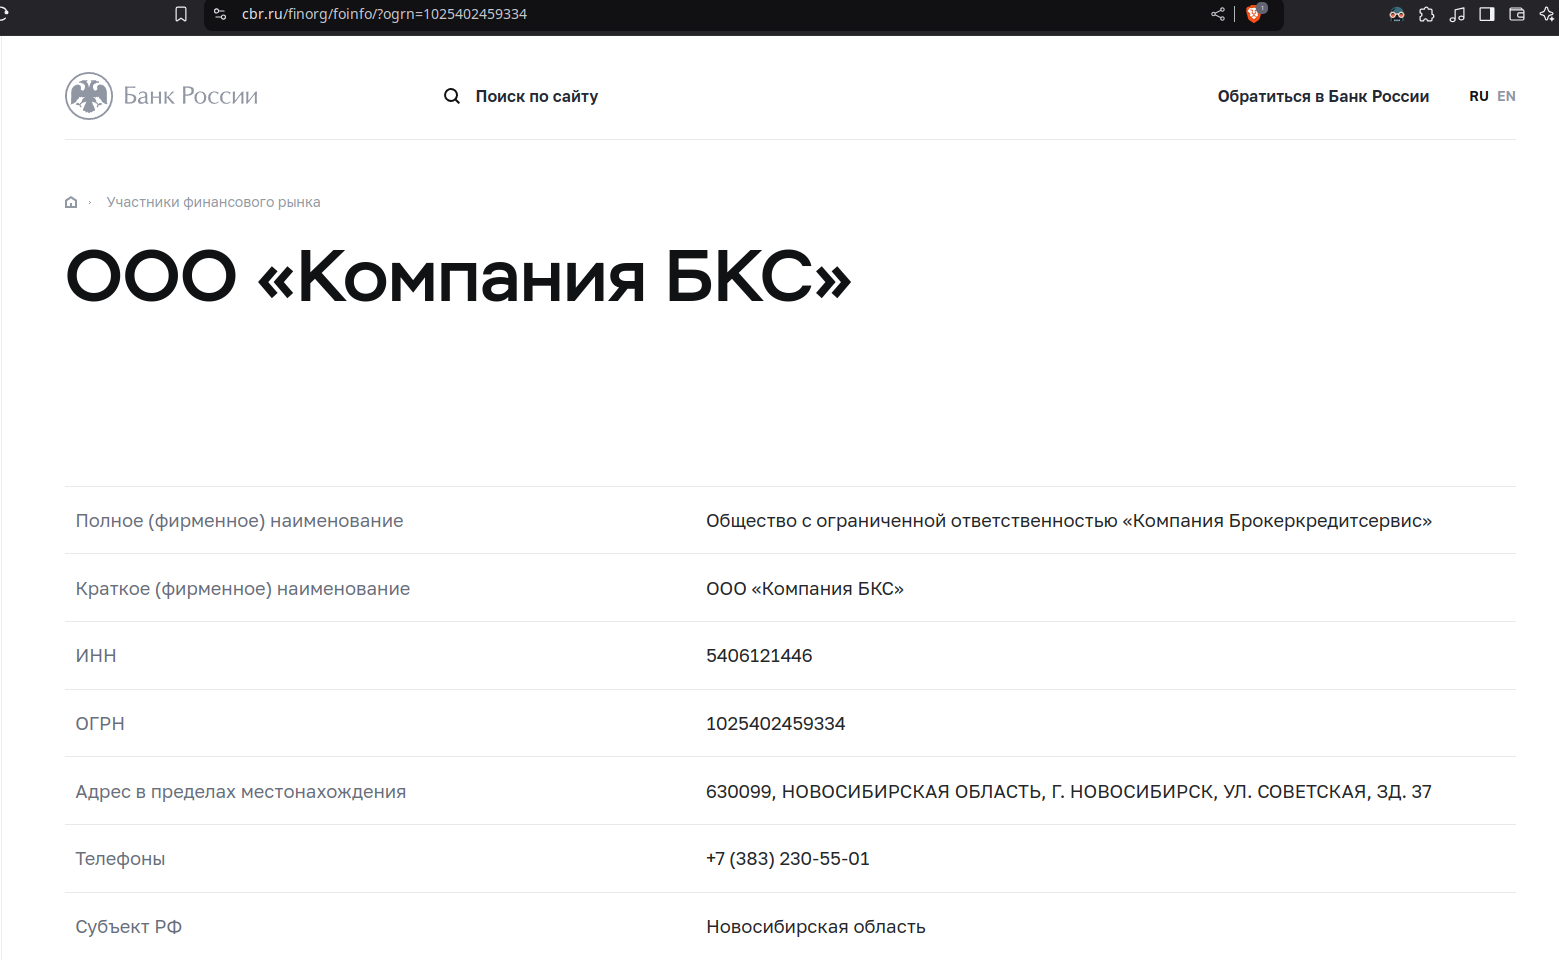Screen dimensions: 1559x960
Task: Open the Brave Shields lion icon
Action: click(1254, 14)
